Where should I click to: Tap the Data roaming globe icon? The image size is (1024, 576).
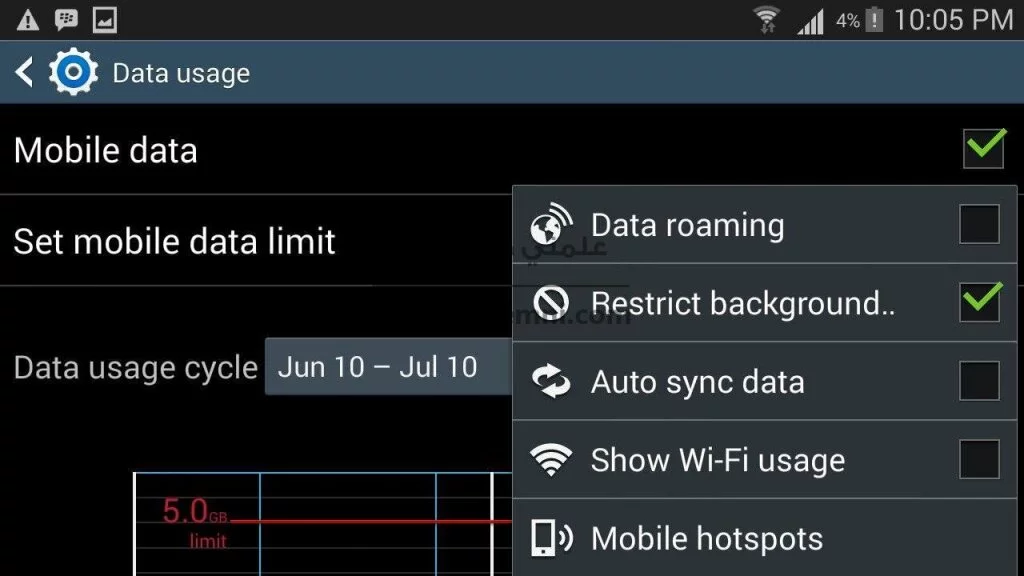coord(551,225)
